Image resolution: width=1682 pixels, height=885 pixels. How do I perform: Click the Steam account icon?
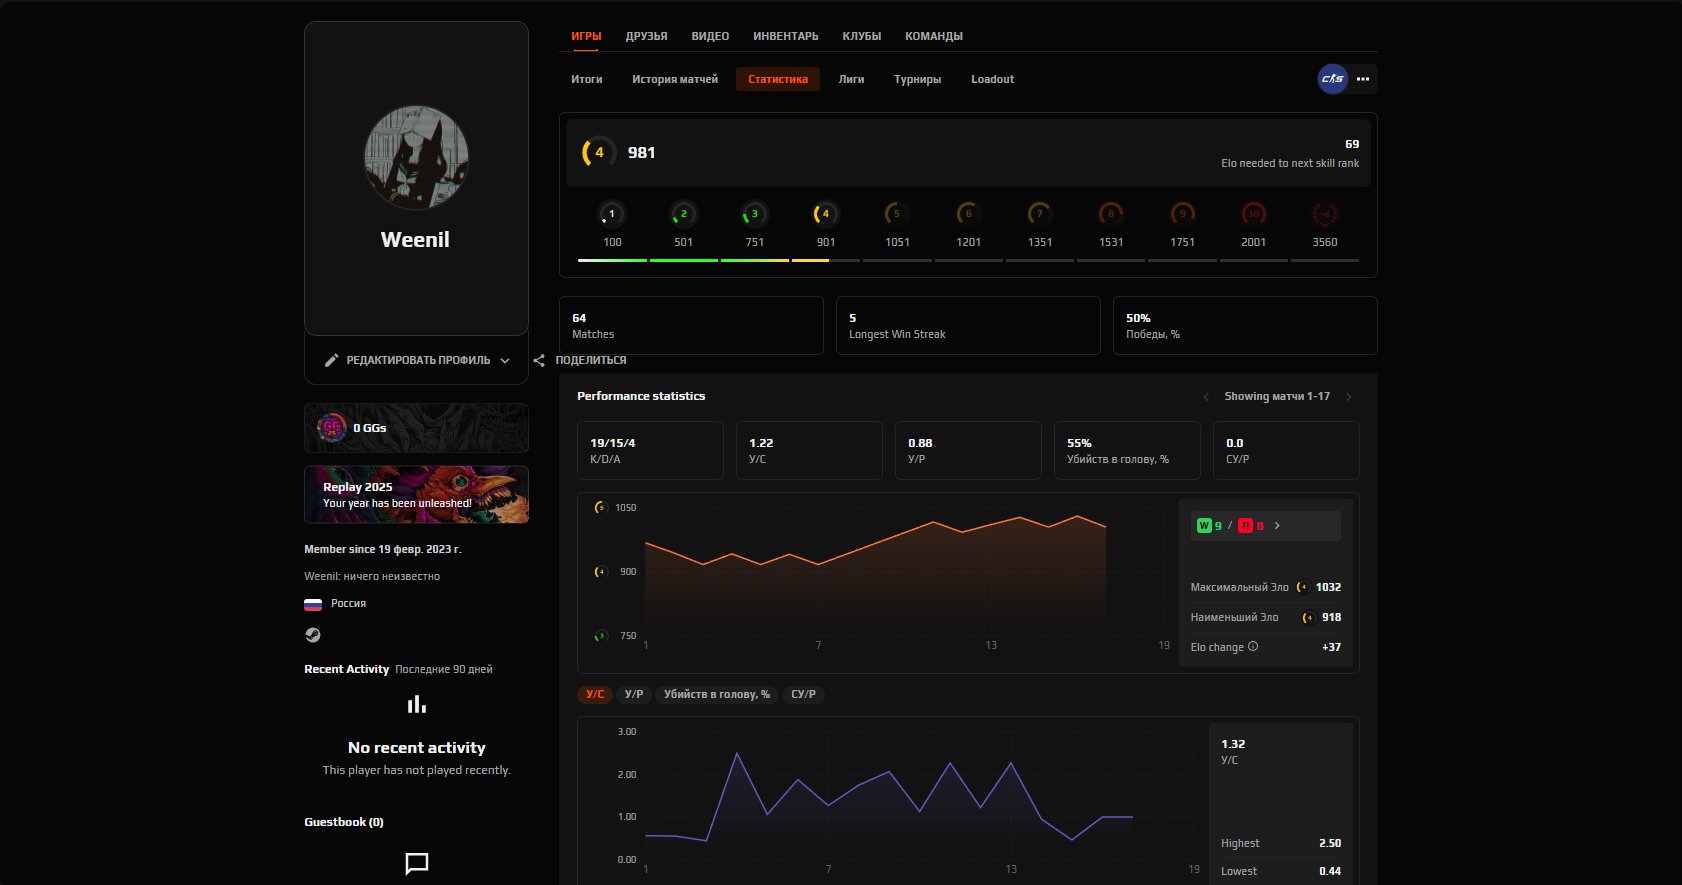click(x=312, y=635)
